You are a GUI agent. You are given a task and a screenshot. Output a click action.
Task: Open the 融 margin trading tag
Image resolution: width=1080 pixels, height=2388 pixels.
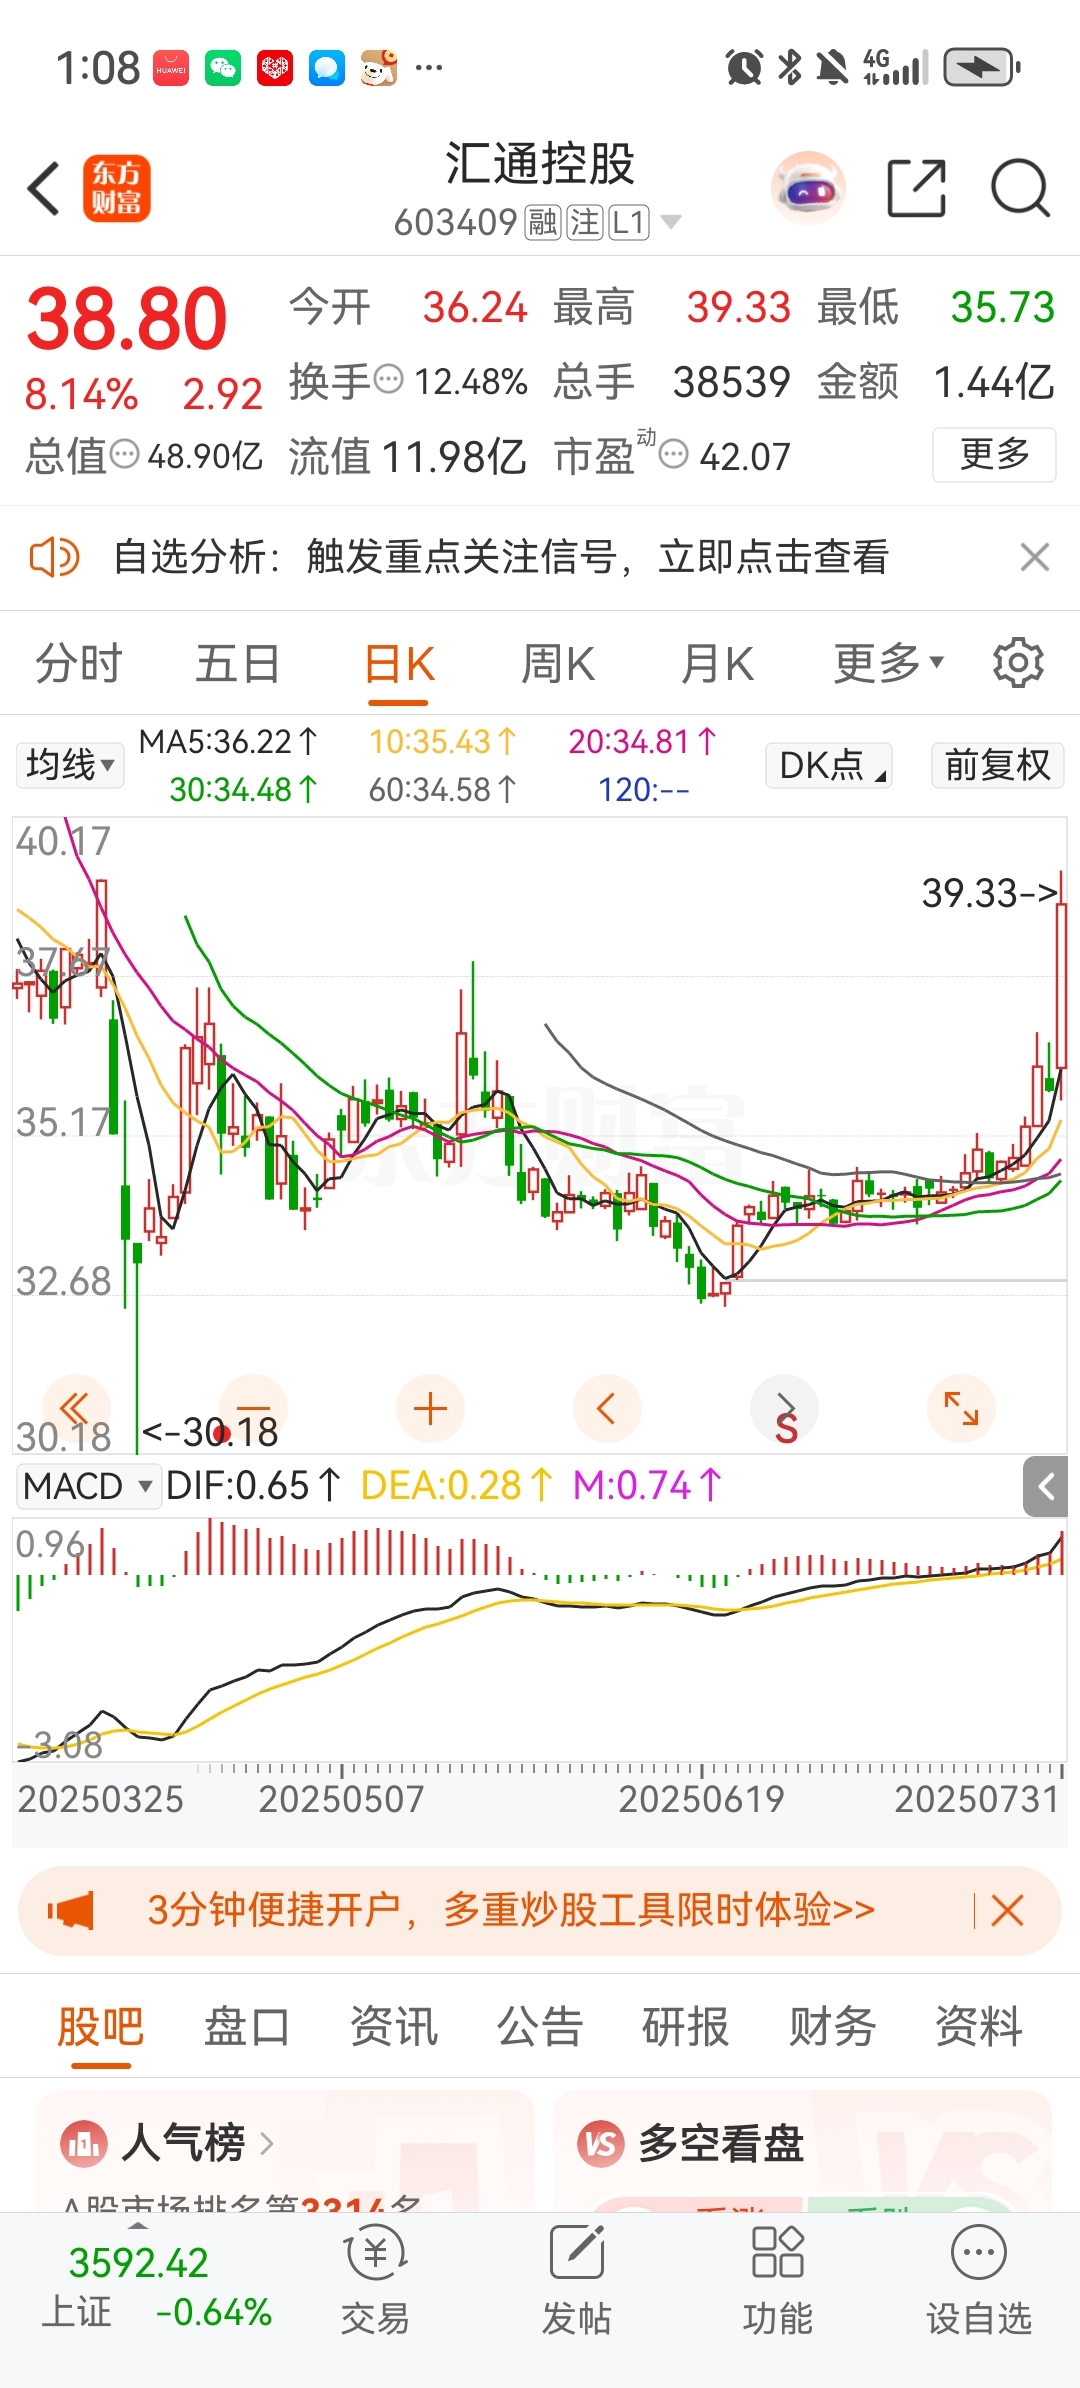click(x=543, y=222)
